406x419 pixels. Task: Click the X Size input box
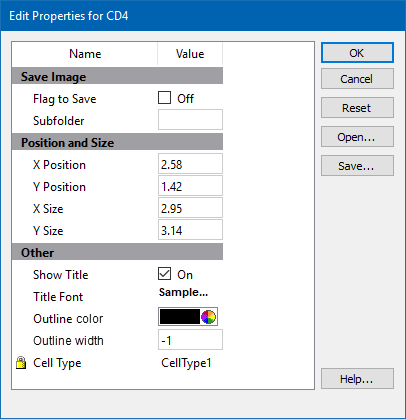(x=190, y=208)
